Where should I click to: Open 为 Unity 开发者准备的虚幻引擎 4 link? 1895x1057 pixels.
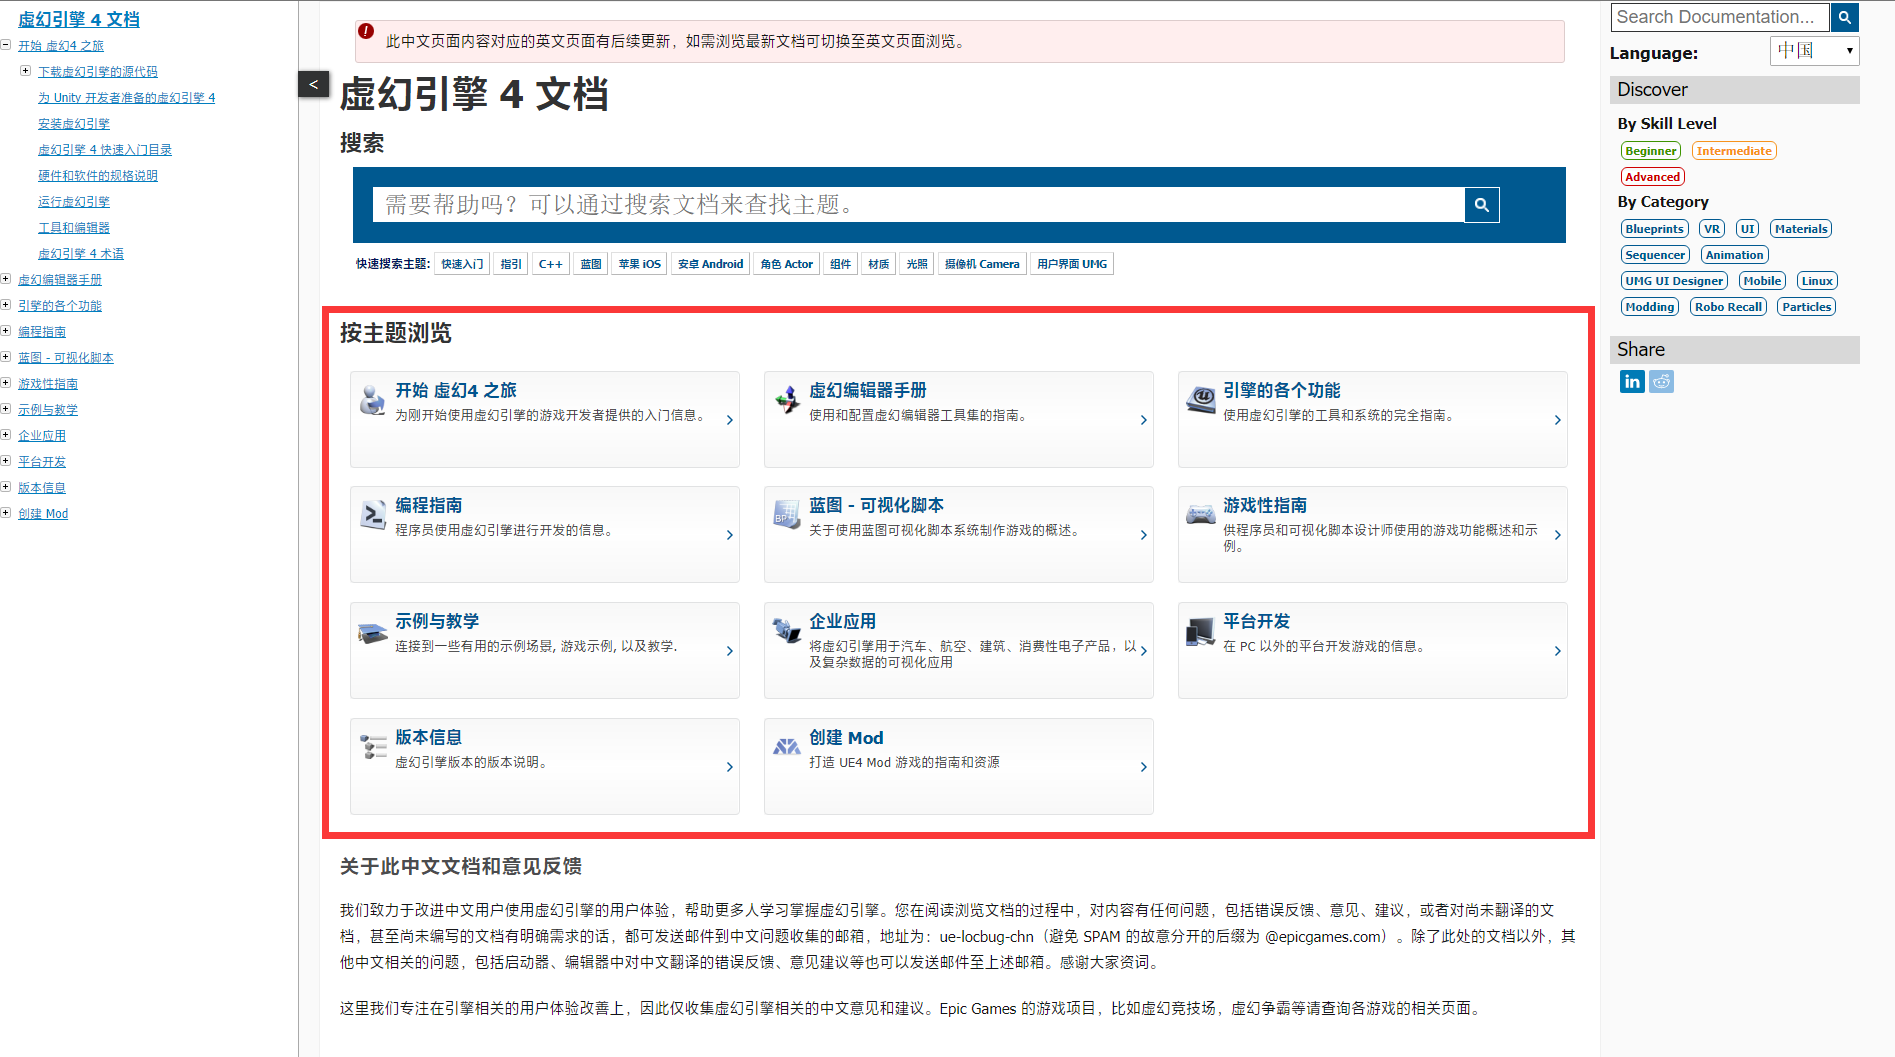pos(127,97)
